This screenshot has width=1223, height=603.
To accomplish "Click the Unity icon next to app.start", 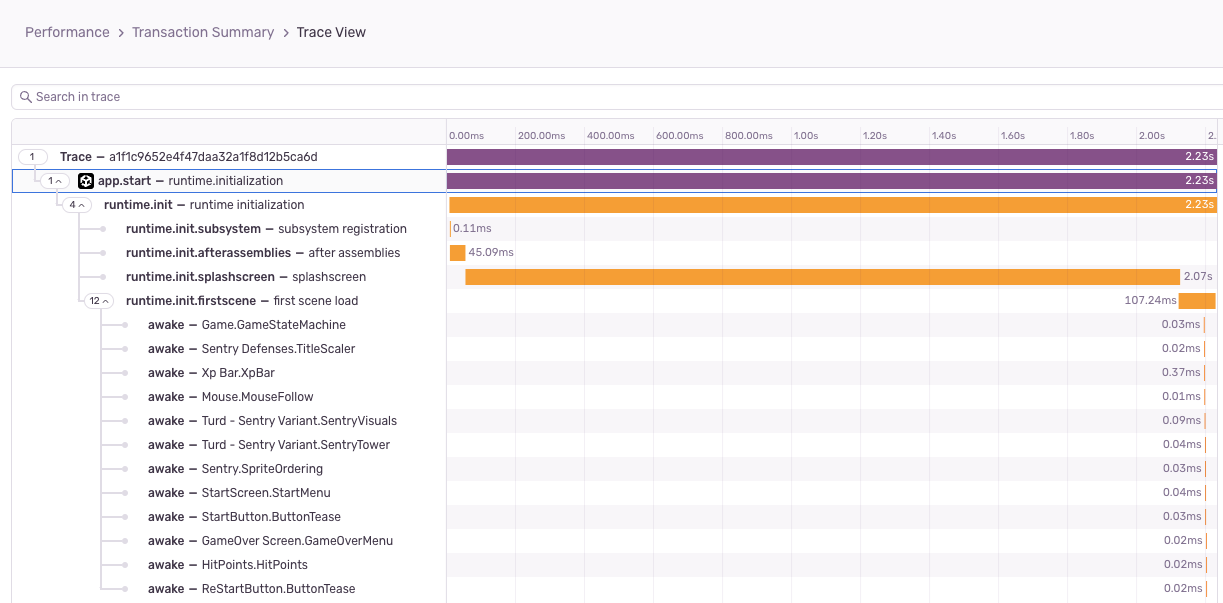I will click(86, 180).
